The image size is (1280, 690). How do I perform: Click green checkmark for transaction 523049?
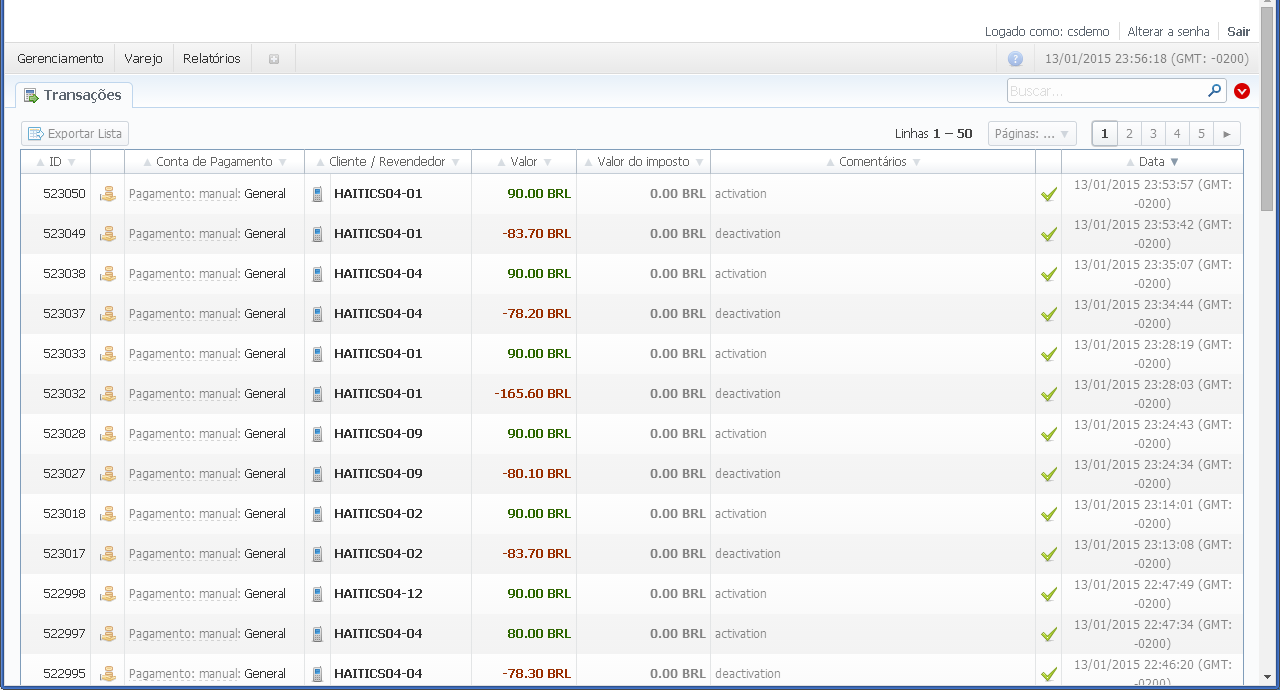point(1049,234)
